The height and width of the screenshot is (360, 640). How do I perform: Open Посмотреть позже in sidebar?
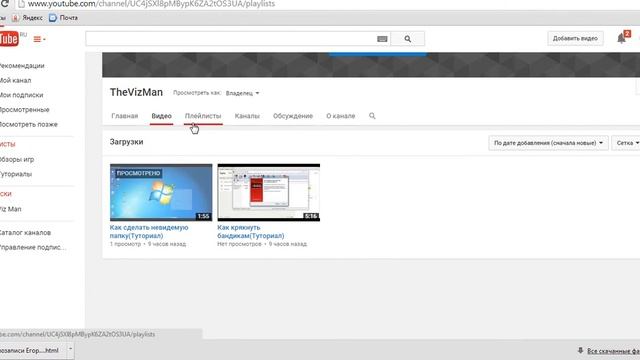click(29, 124)
